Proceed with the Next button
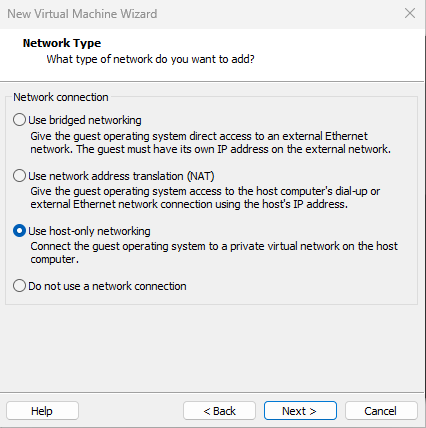426x428 pixels. 300,411
